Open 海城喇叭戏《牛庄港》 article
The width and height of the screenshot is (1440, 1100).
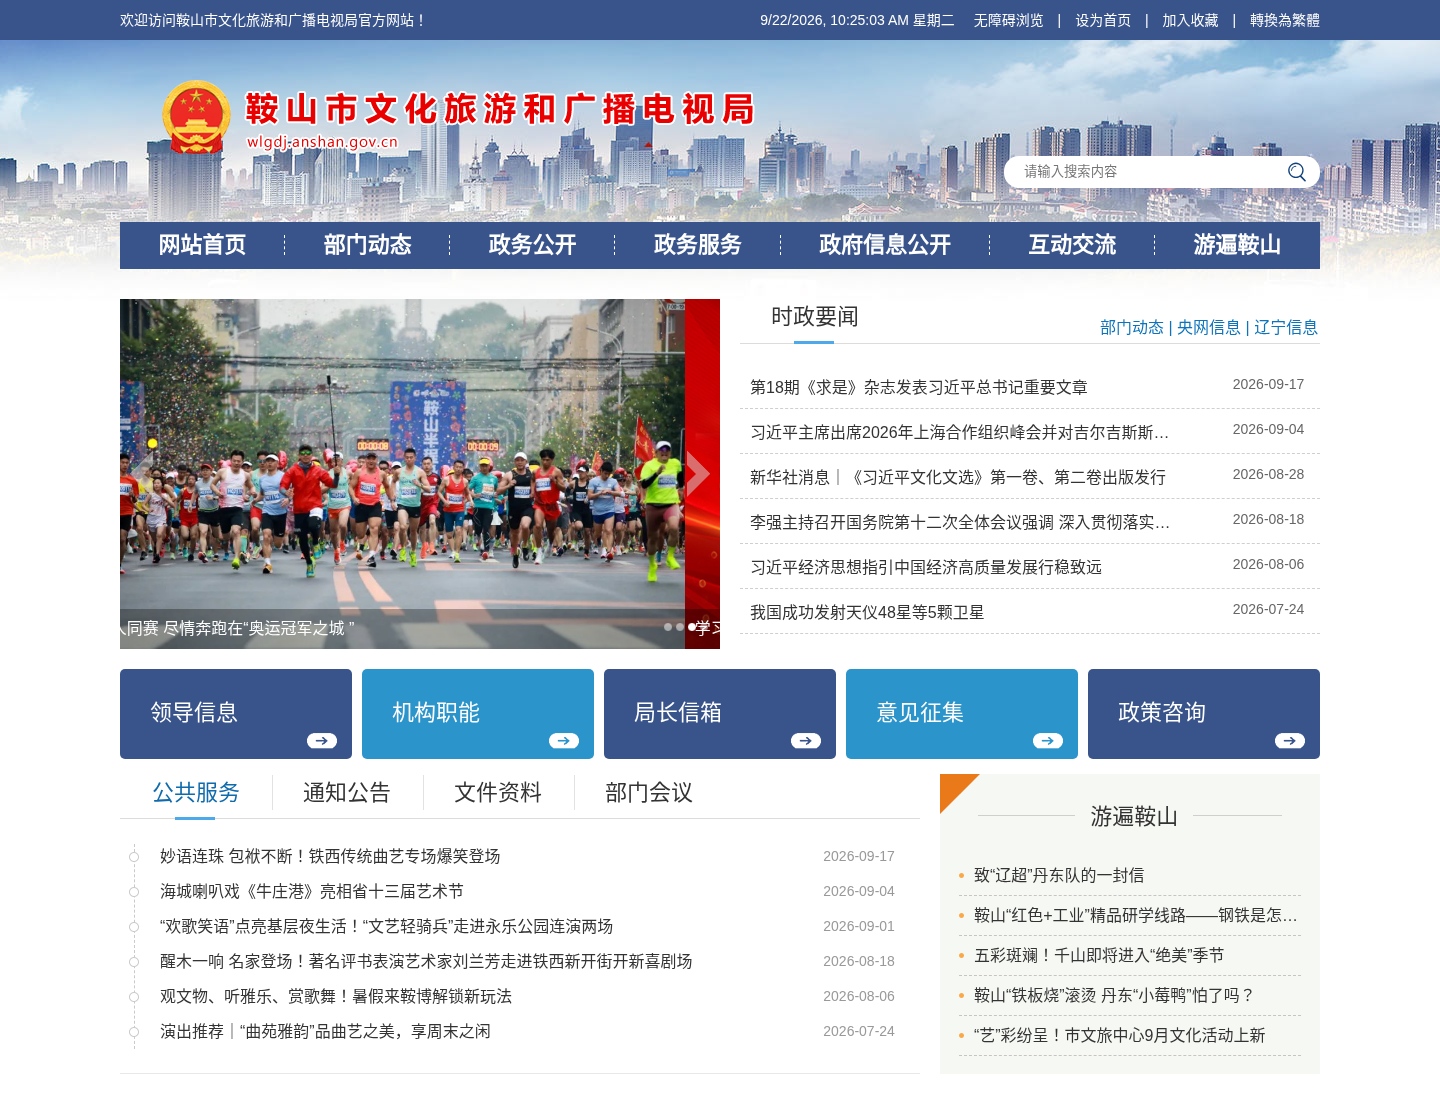312,891
